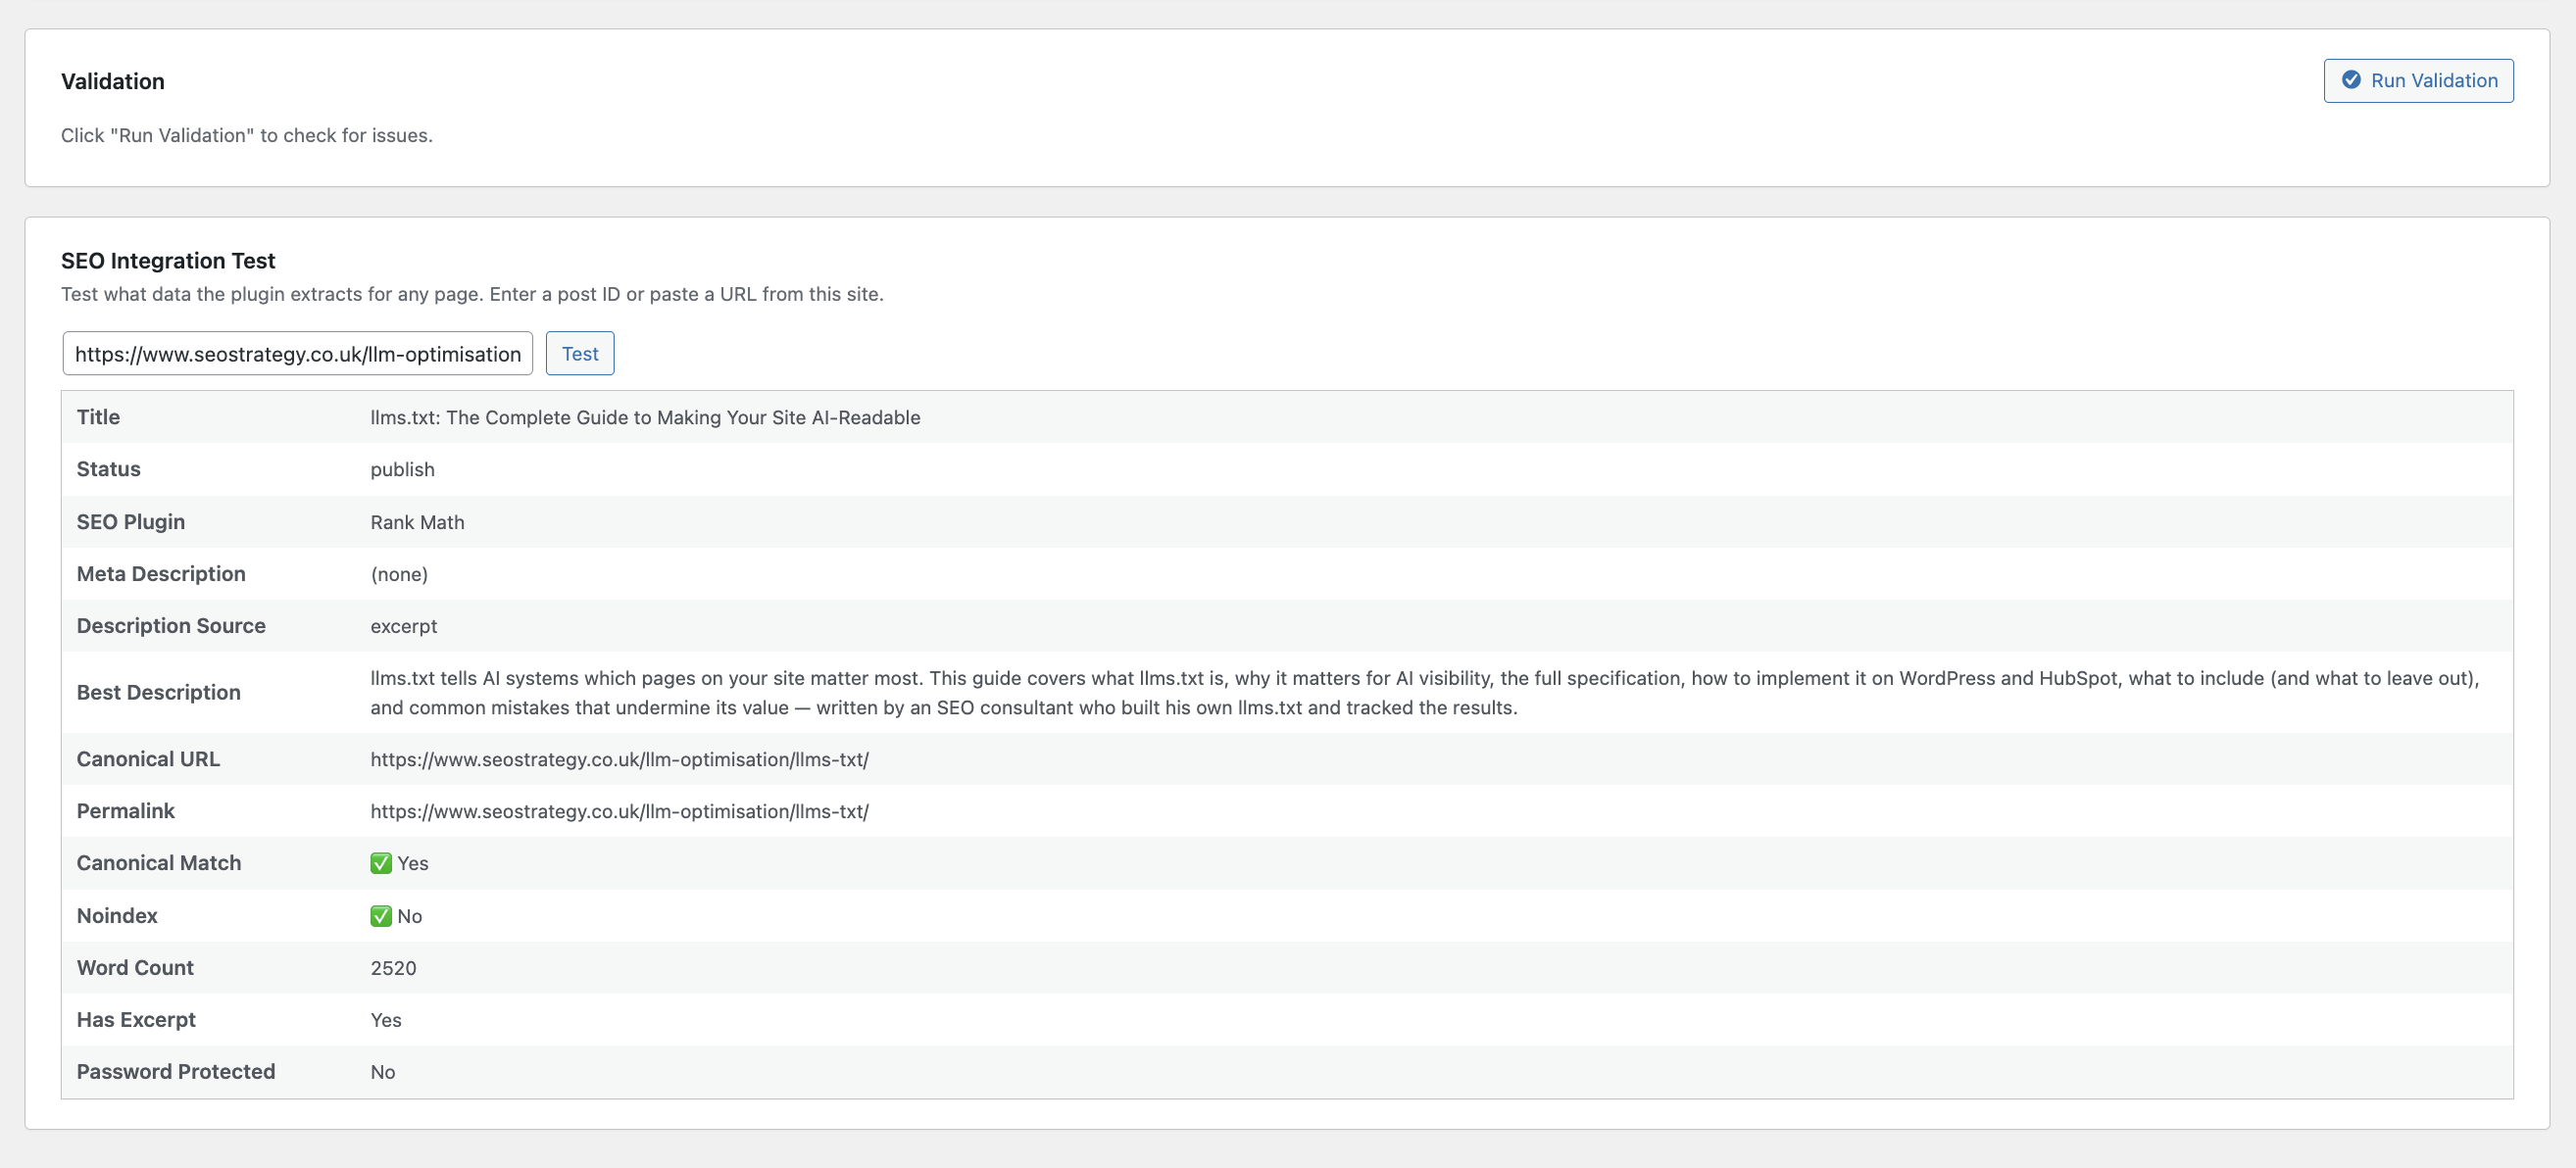Viewport: 2576px width, 1168px height.
Task: Select the Rank Math plugin value
Action: tap(417, 521)
